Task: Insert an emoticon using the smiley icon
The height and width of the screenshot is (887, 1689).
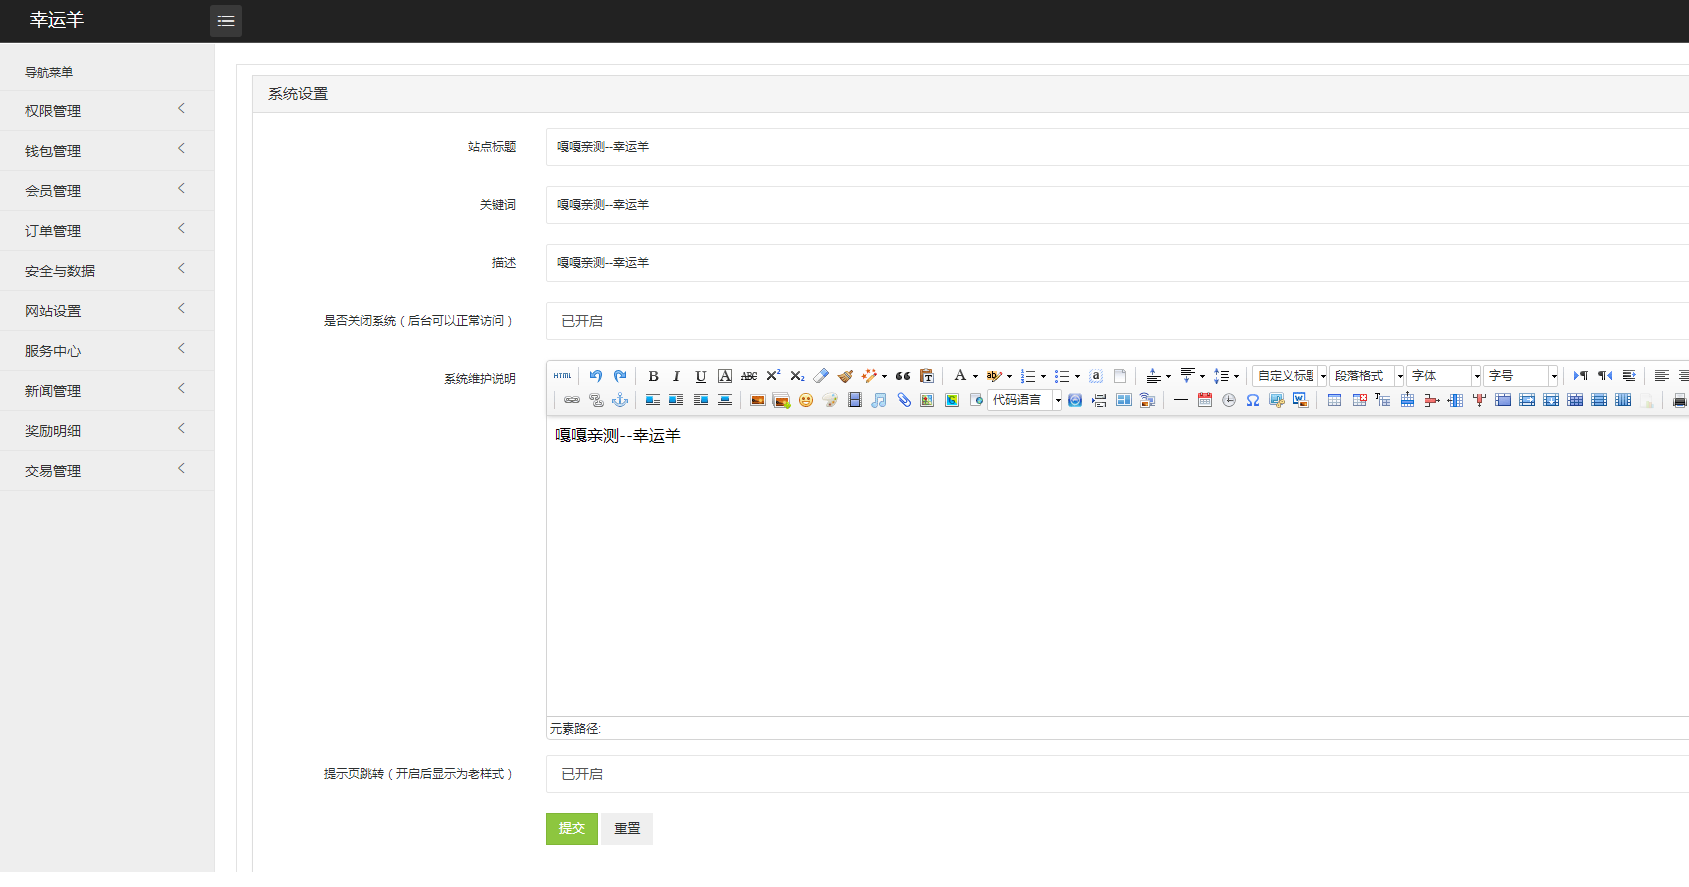Action: [806, 400]
